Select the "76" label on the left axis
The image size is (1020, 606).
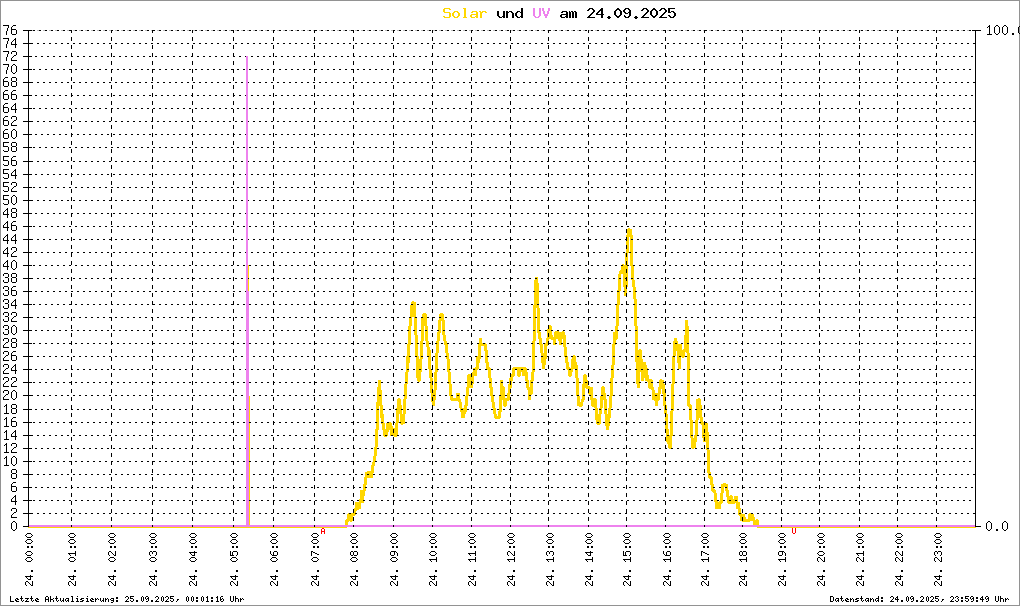pyautogui.click(x=10, y=30)
